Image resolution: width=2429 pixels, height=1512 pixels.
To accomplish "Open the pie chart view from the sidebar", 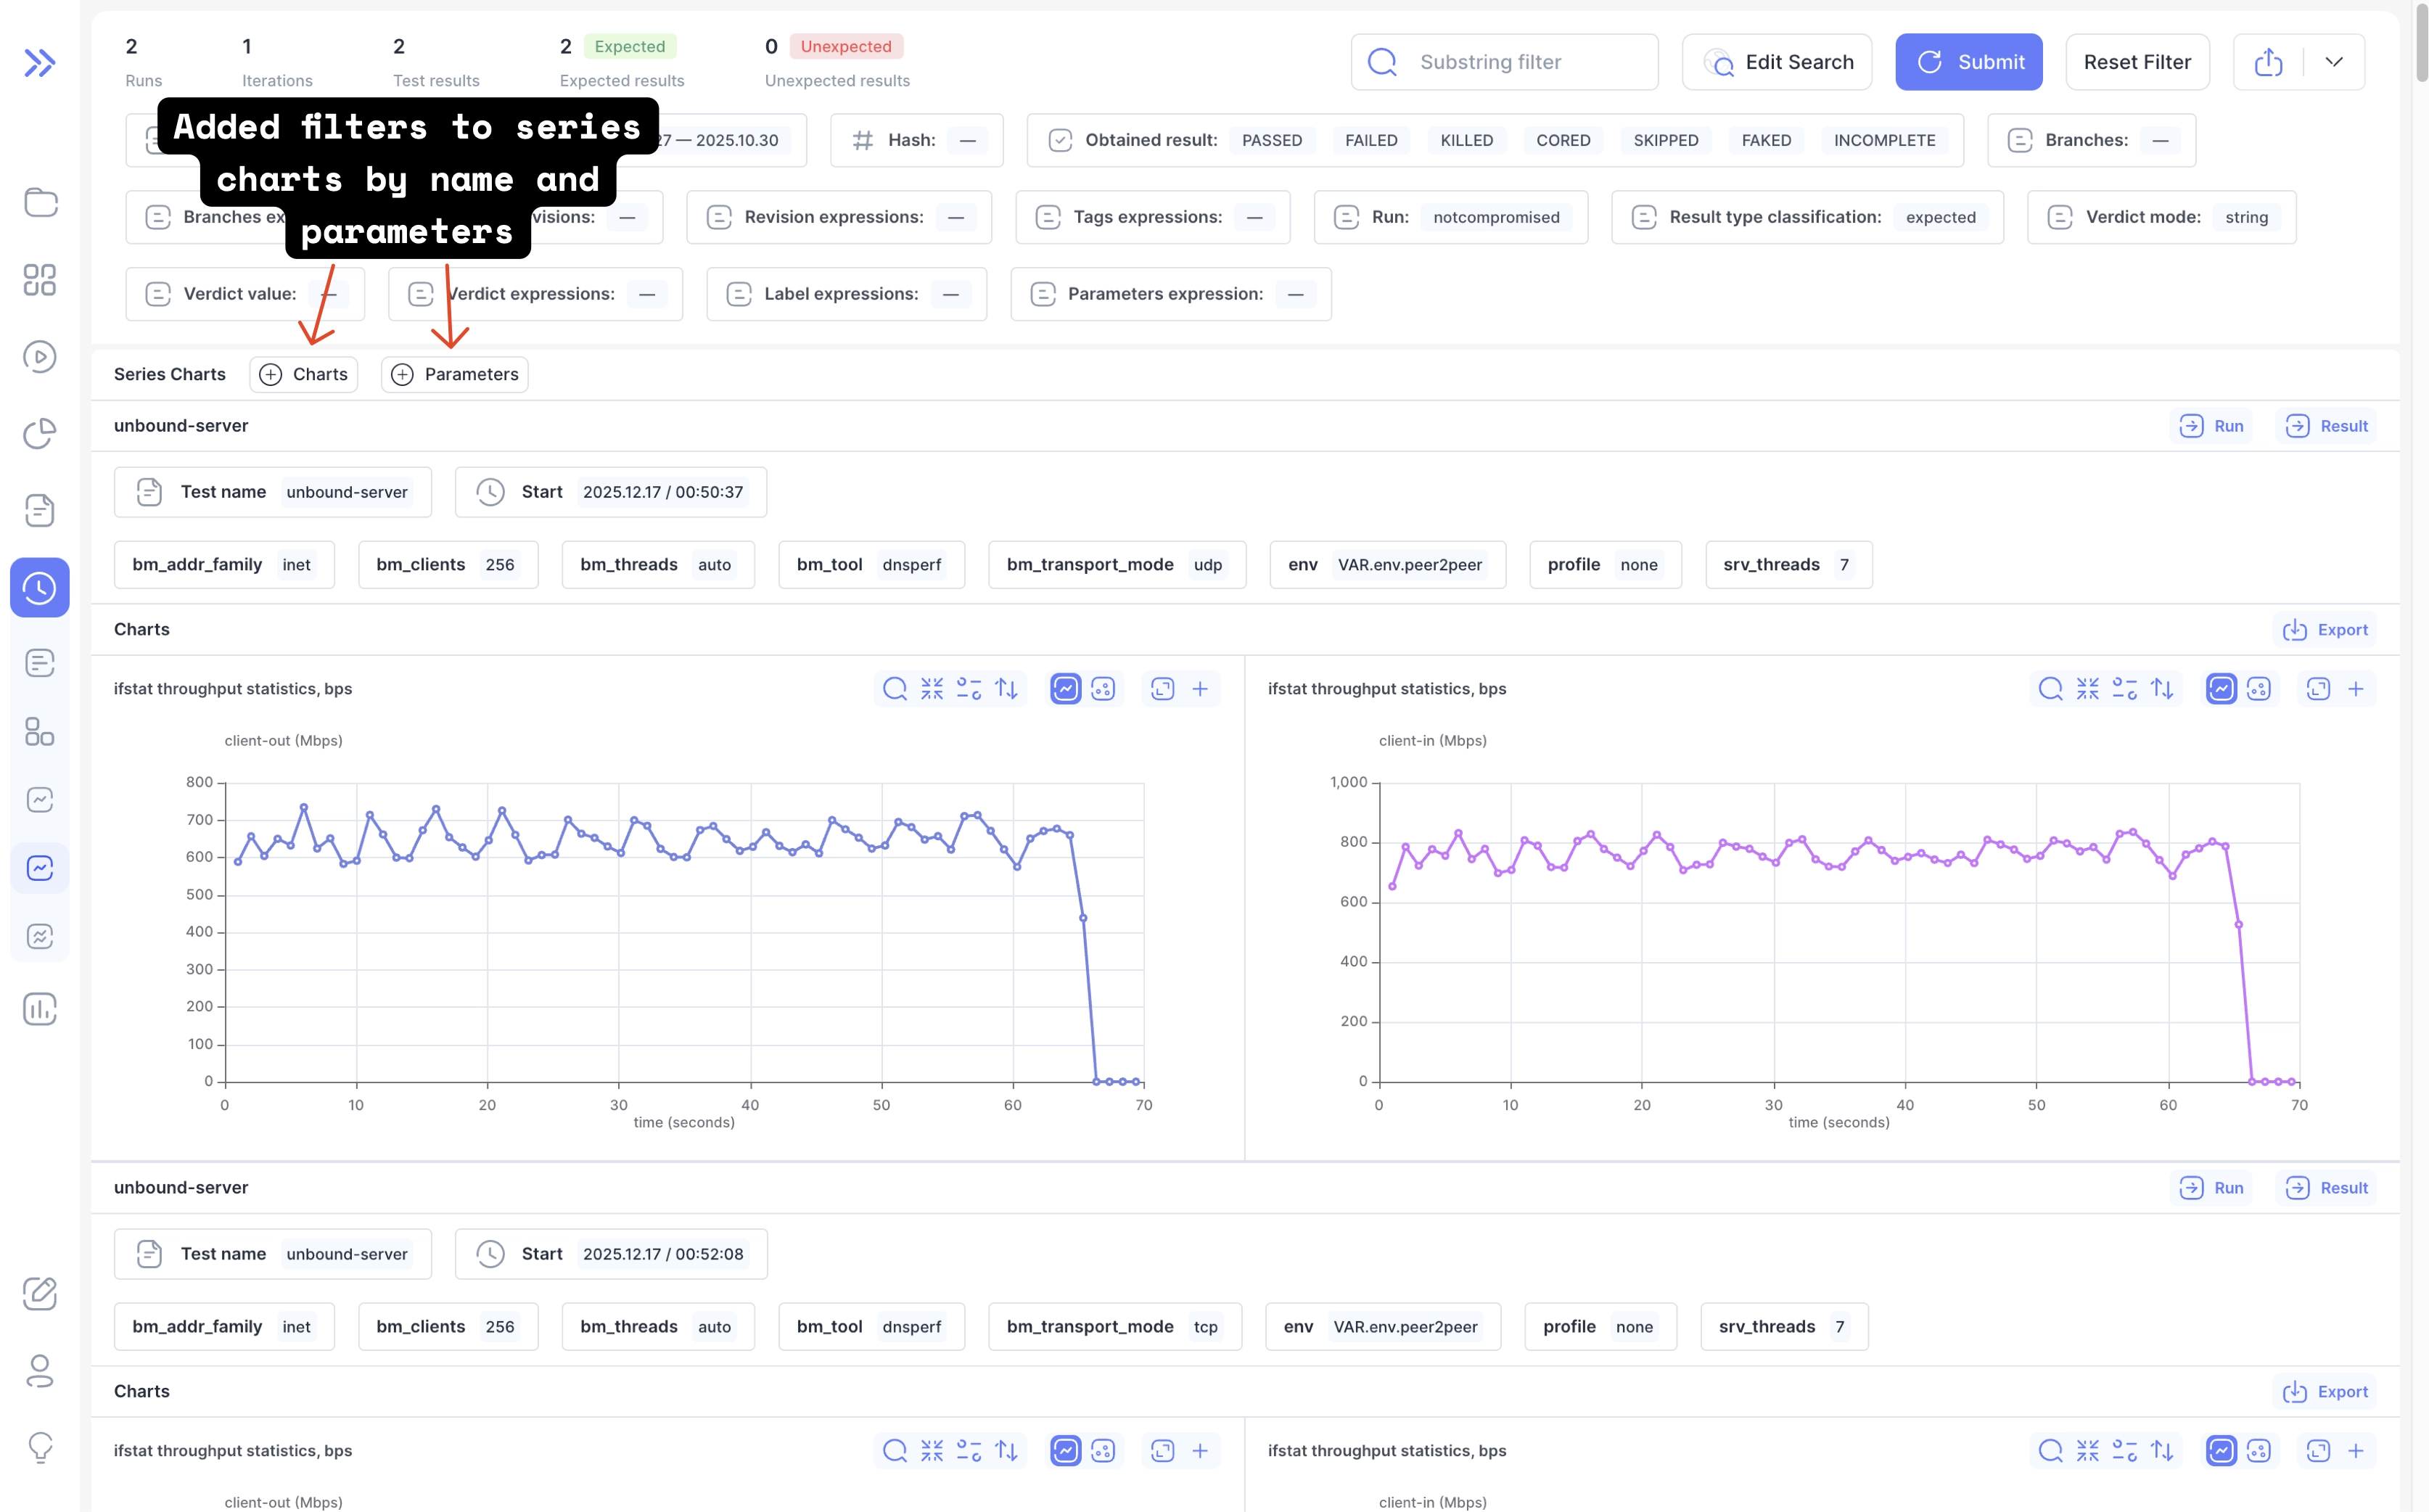I will coord(40,434).
